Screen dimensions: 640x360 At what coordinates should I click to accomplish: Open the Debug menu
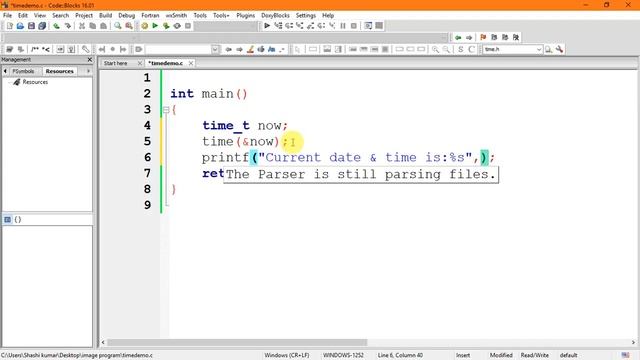click(127, 15)
